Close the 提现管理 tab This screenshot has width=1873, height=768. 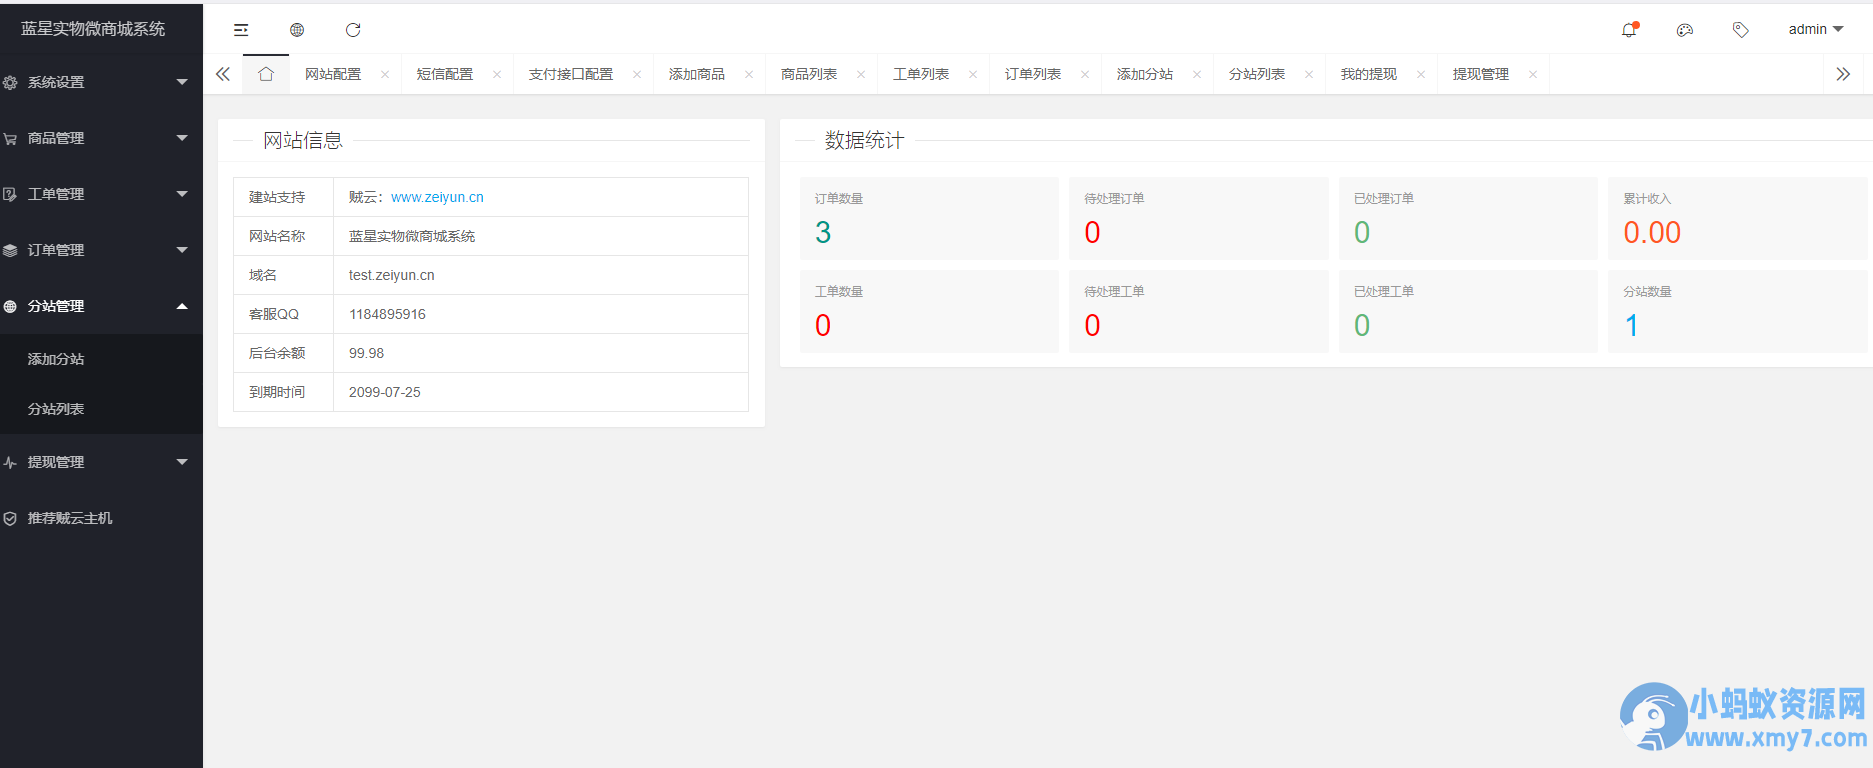(x=1533, y=75)
